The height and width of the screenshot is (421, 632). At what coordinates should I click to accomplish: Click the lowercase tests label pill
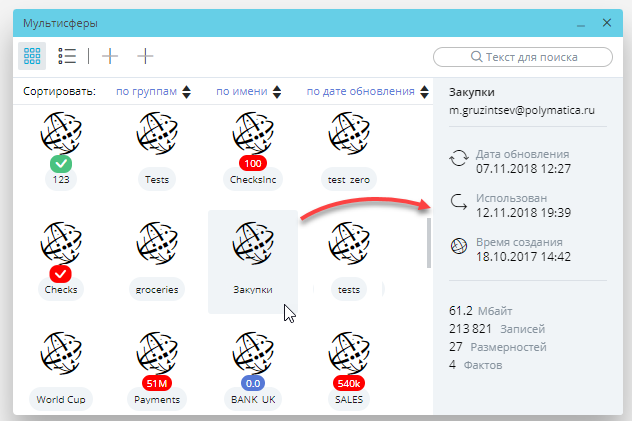(349, 289)
